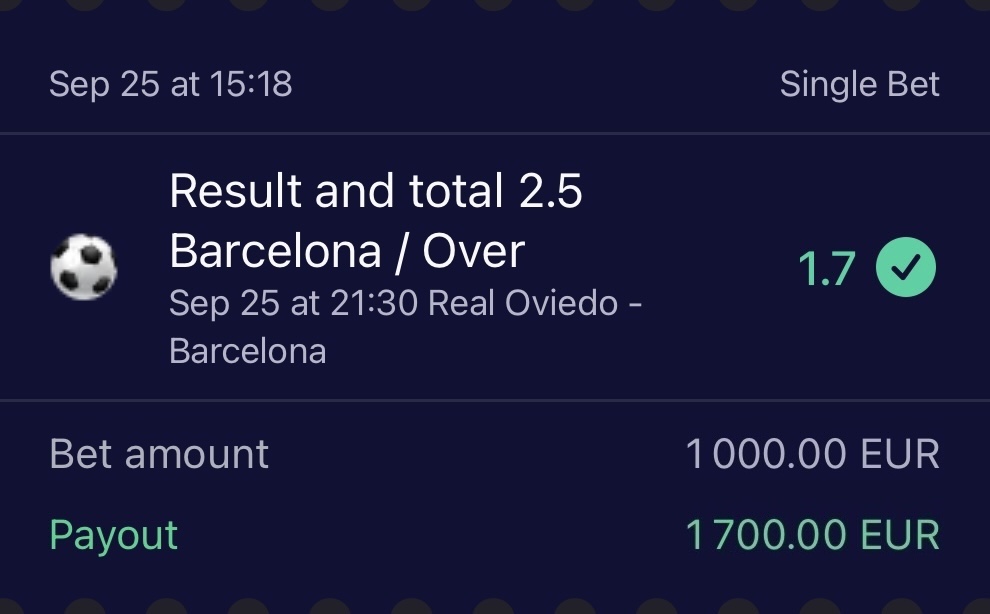Click the 1 000.00 EUR stake value
Viewport: 990px width, 614px height.
(812, 454)
